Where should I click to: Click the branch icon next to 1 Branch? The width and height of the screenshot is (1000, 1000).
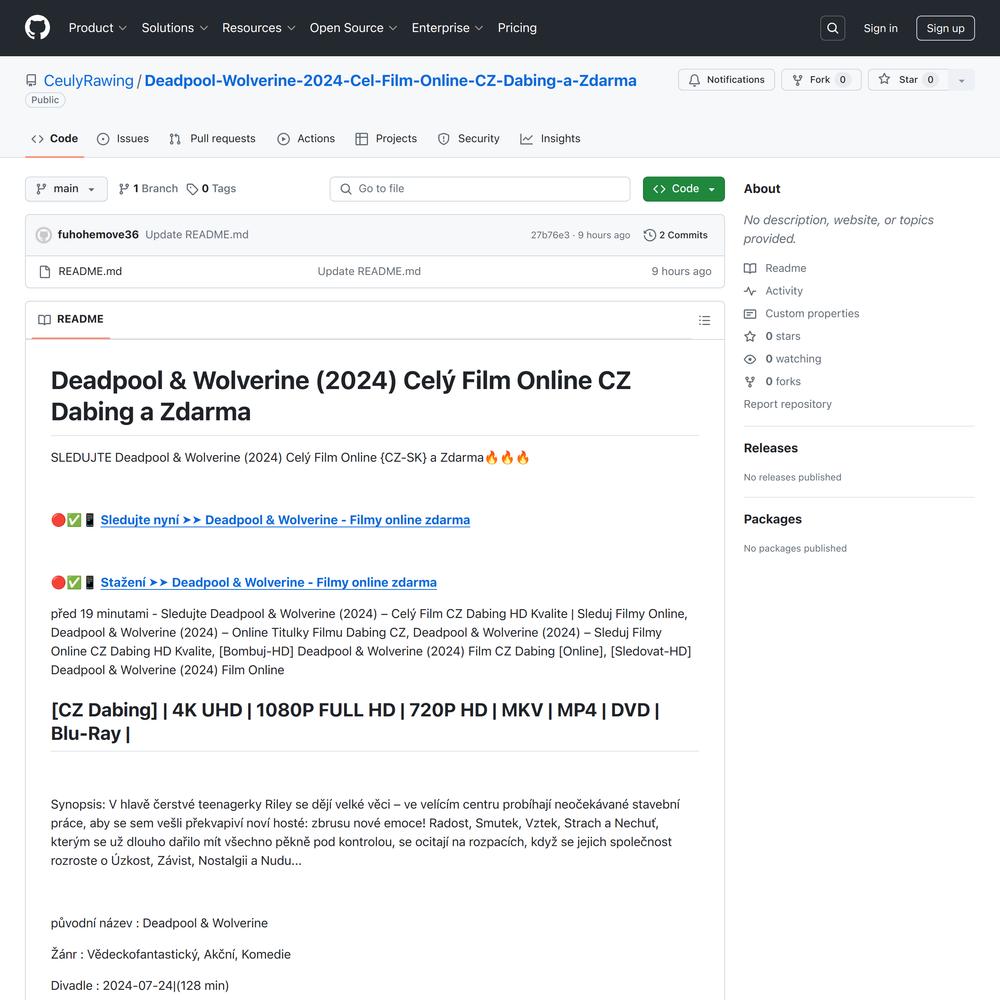(x=124, y=189)
